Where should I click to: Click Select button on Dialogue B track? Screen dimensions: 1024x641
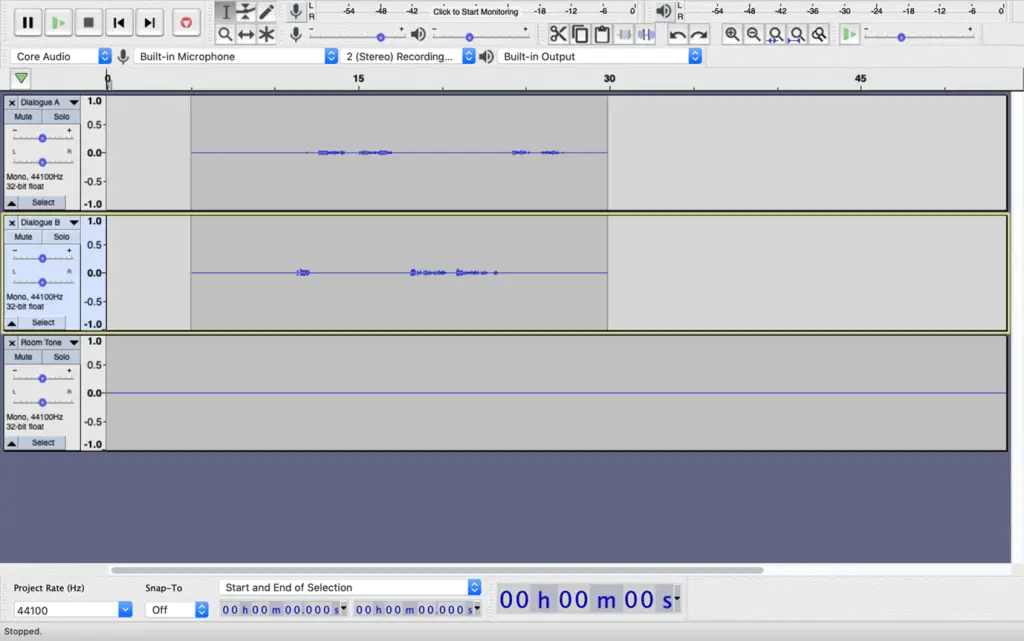(43, 322)
